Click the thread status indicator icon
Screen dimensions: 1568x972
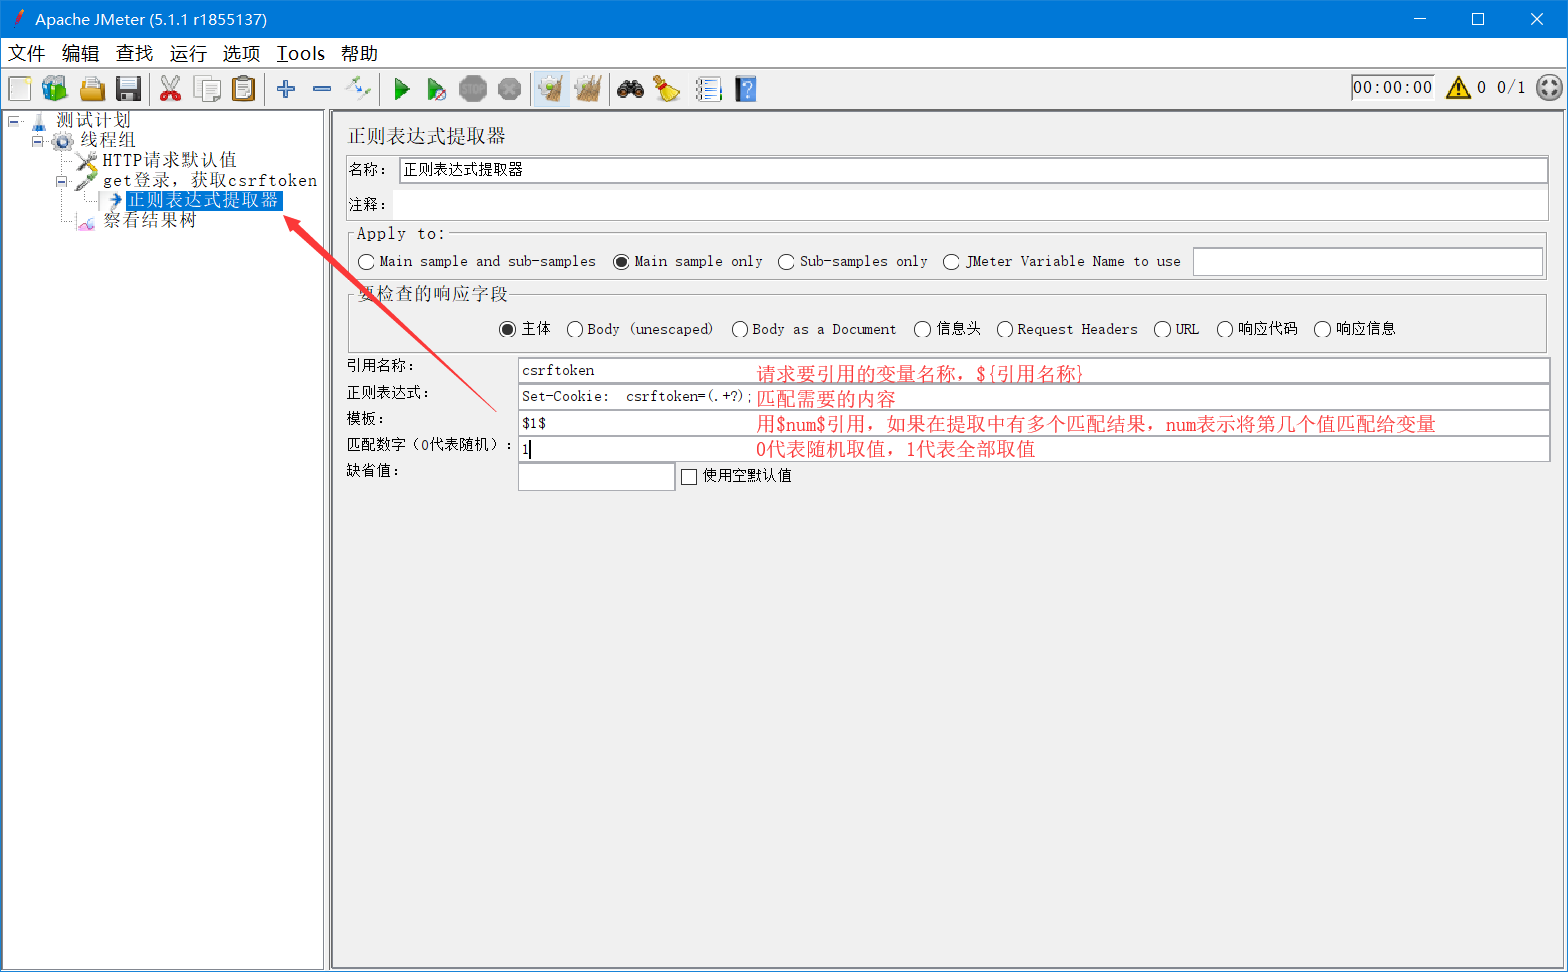pyautogui.click(x=1549, y=88)
